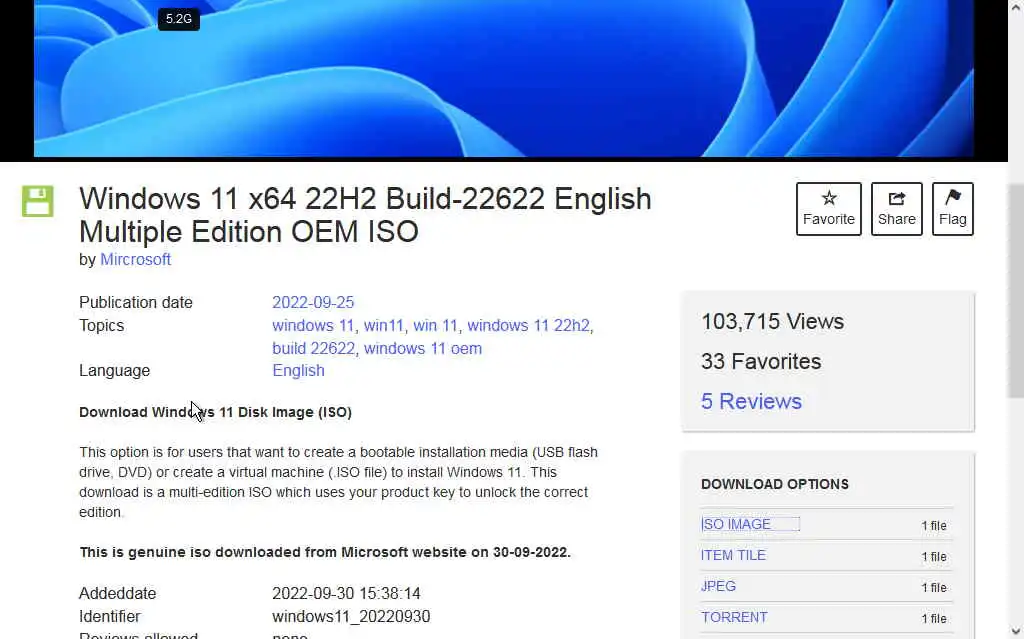Click the 'Identifier' label

(110, 616)
